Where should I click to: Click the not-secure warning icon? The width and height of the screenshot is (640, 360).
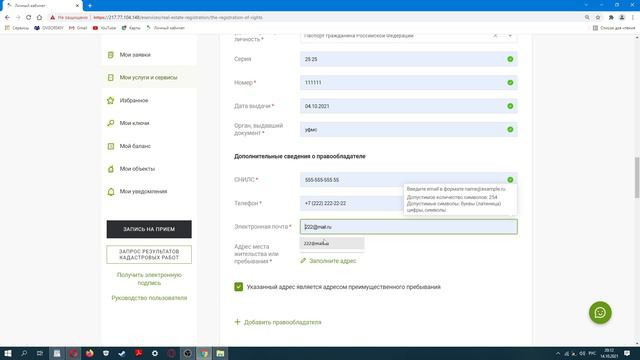click(52, 18)
